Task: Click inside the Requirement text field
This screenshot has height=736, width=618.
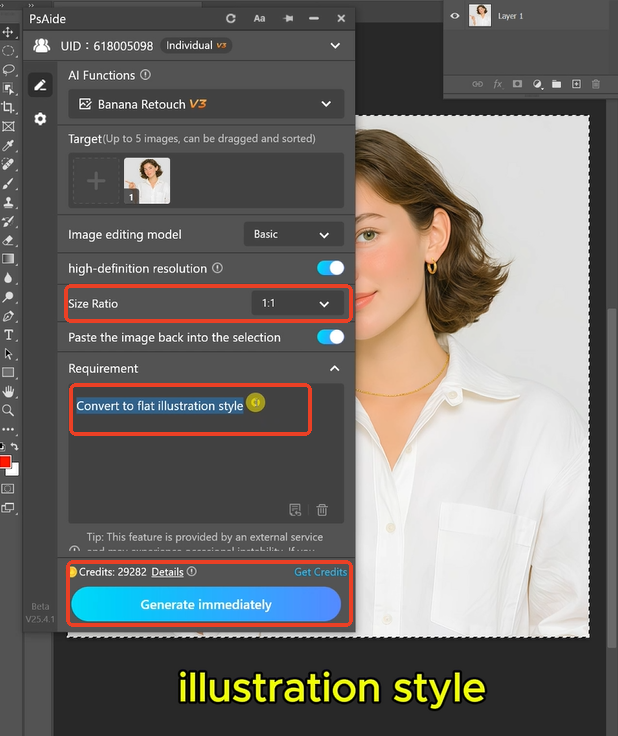Action: 206,453
